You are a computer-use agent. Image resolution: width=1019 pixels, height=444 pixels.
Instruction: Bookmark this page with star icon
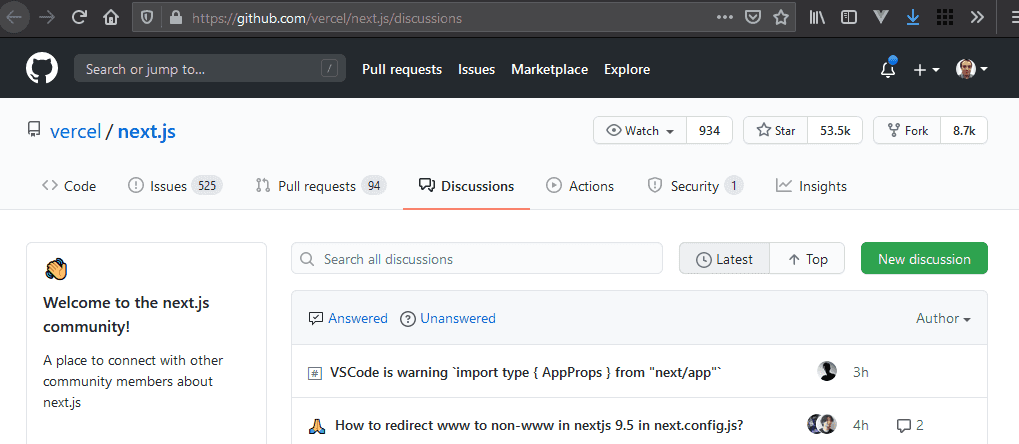pos(781,17)
